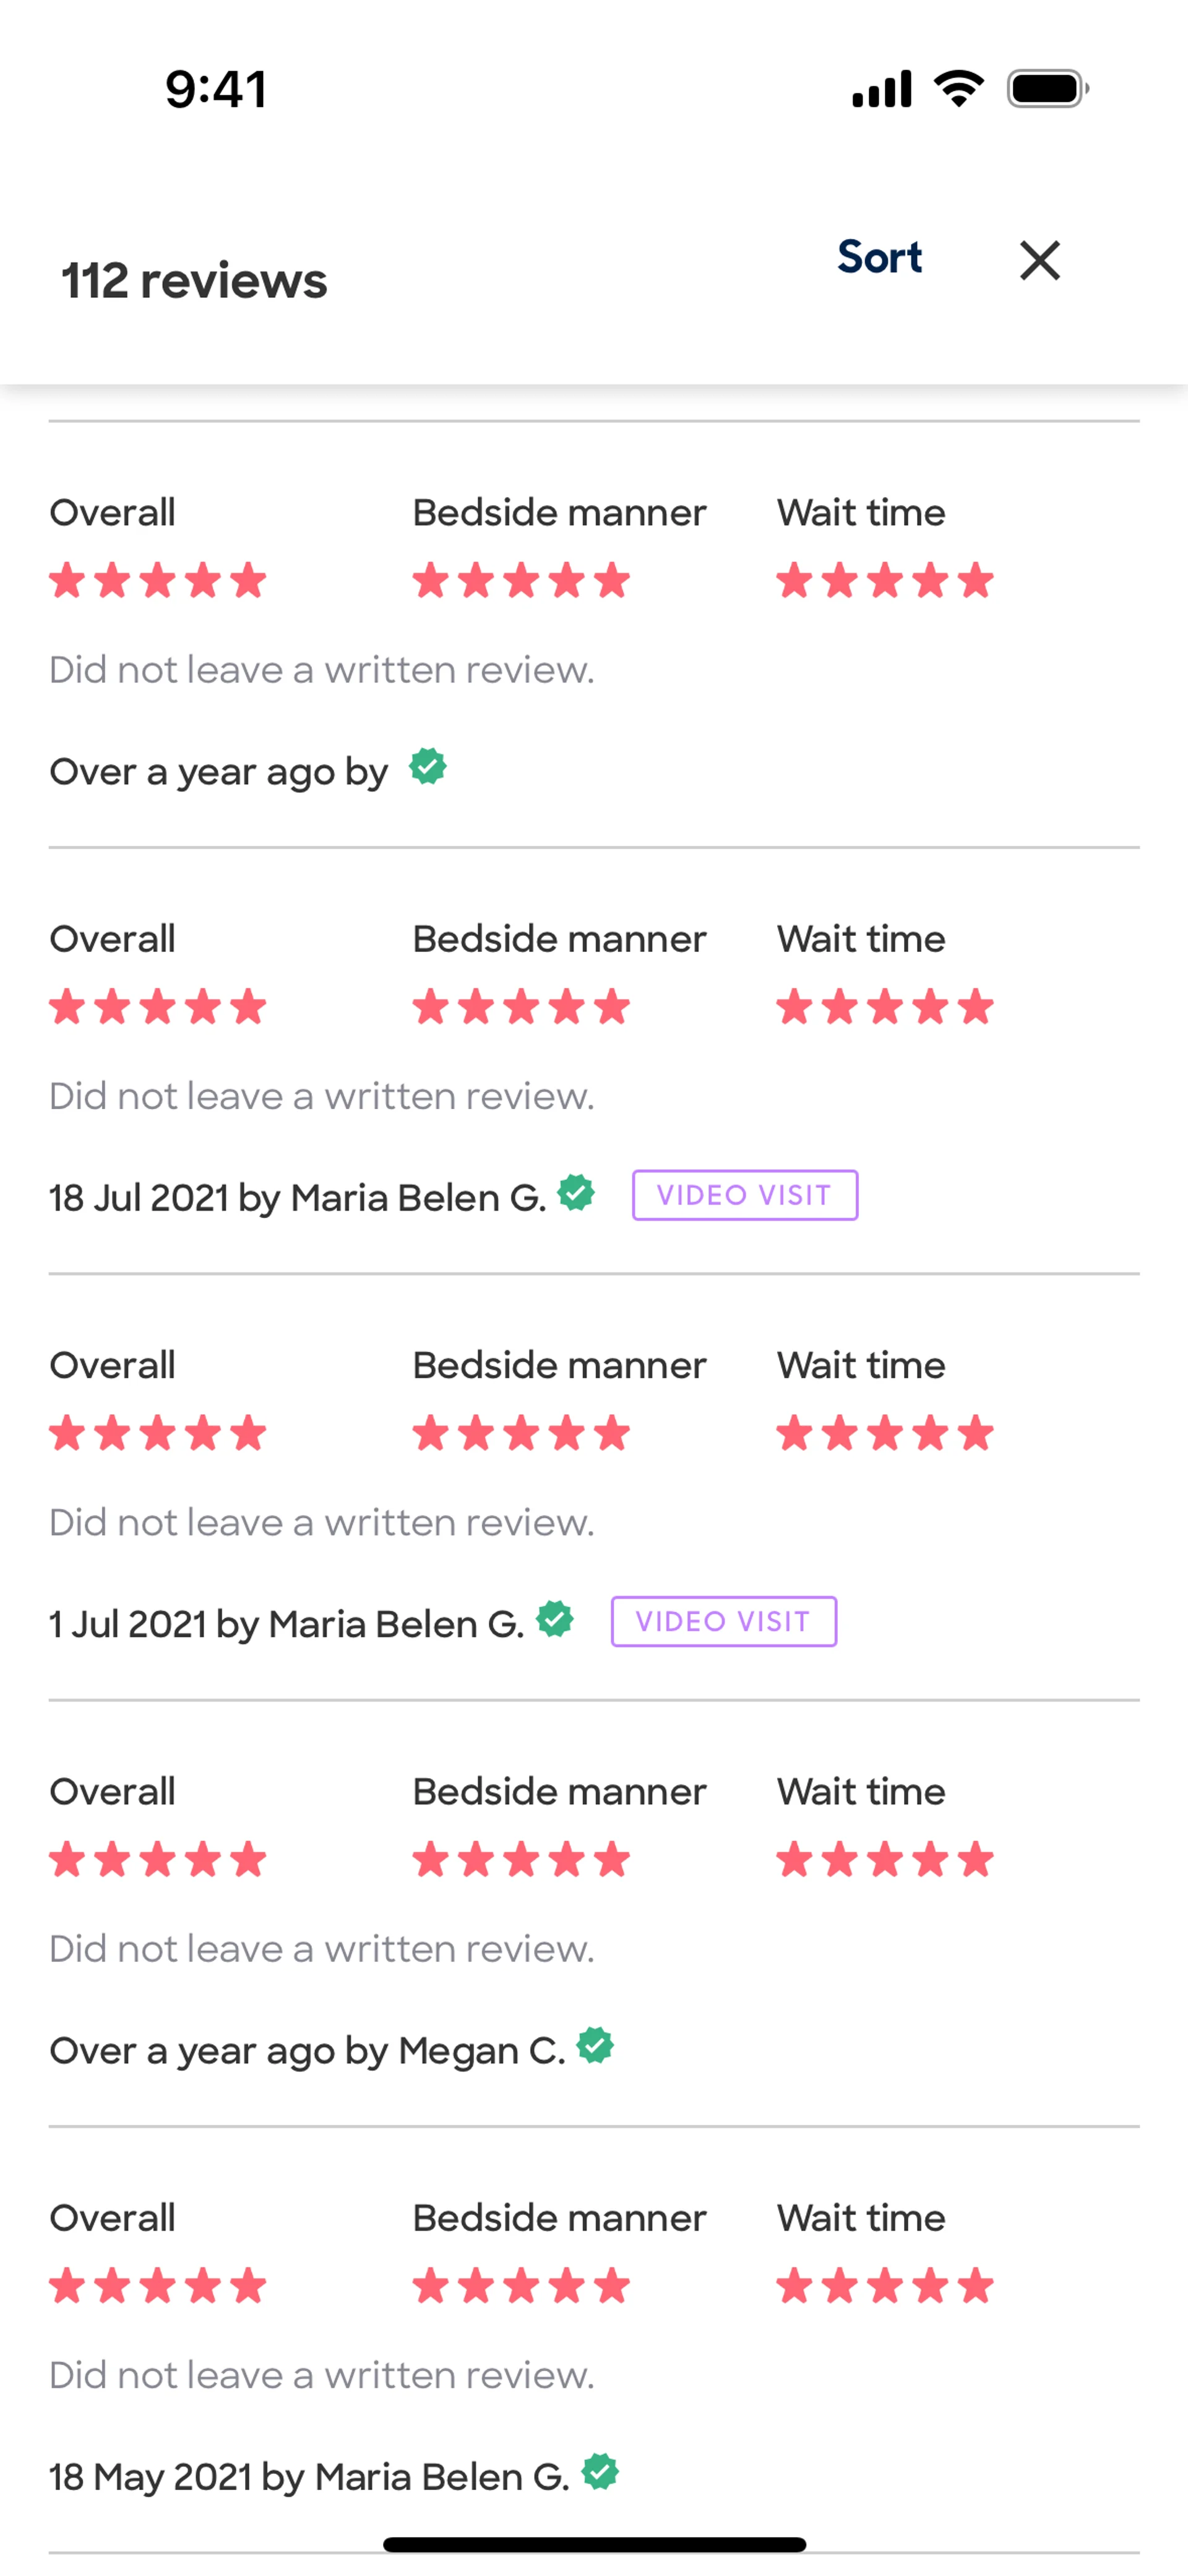Tap the battery icon in status bar
1188x2576 pixels.
[1046, 89]
